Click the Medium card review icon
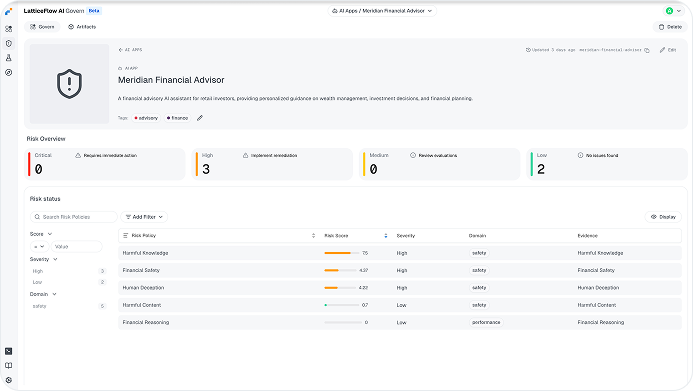 point(413,156)
